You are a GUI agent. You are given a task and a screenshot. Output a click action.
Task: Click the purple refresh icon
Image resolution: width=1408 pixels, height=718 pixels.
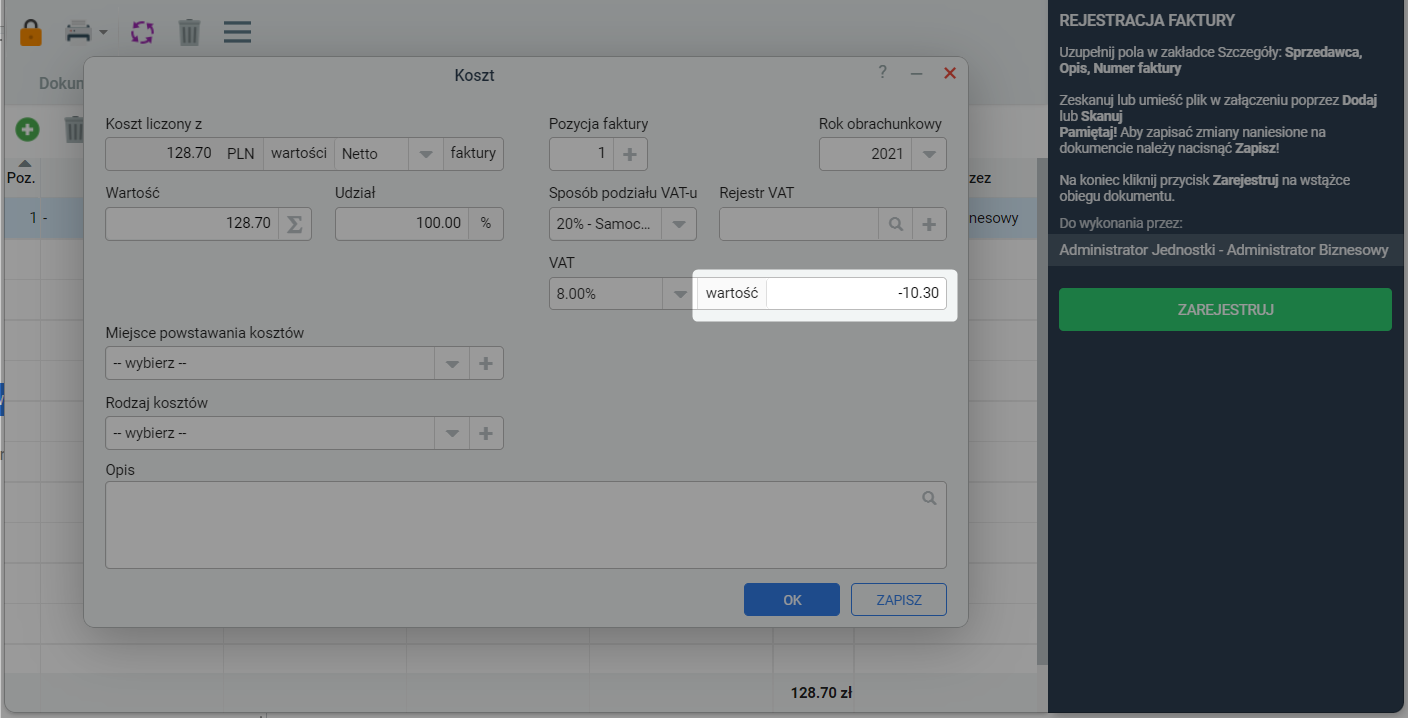click(x=143, y=32)
